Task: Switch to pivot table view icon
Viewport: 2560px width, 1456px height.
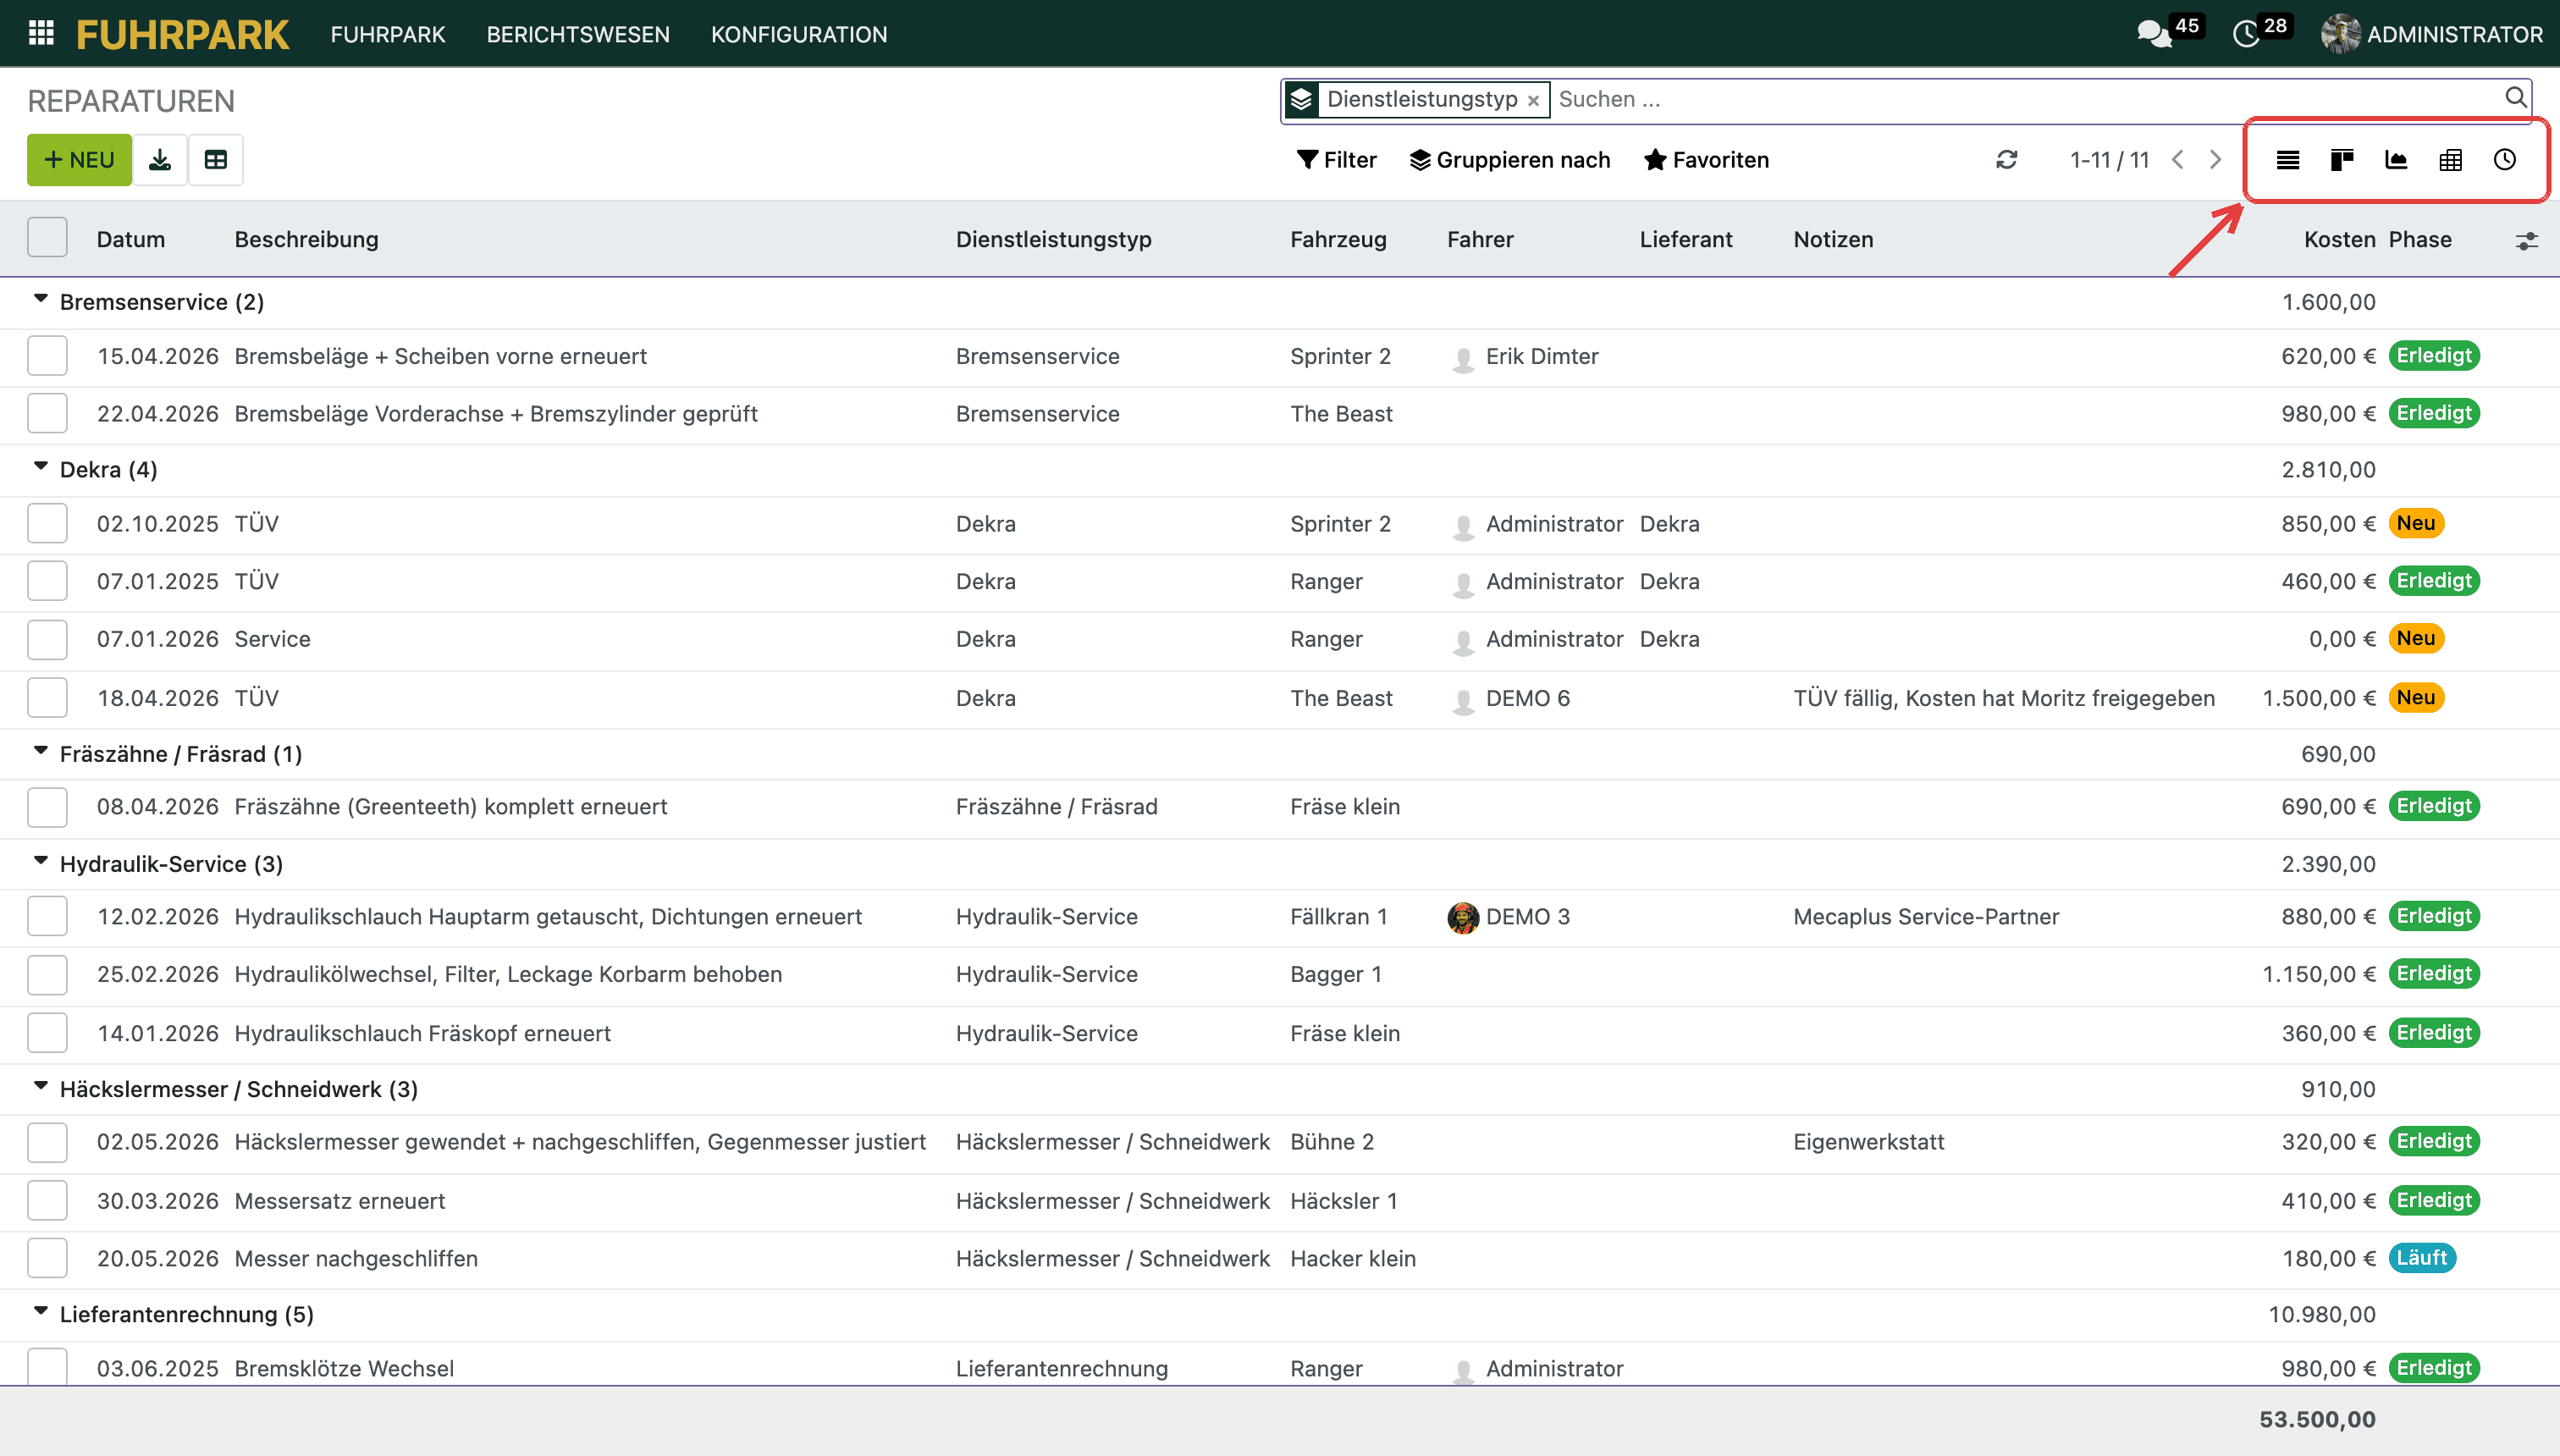Action: (2450, 160)
